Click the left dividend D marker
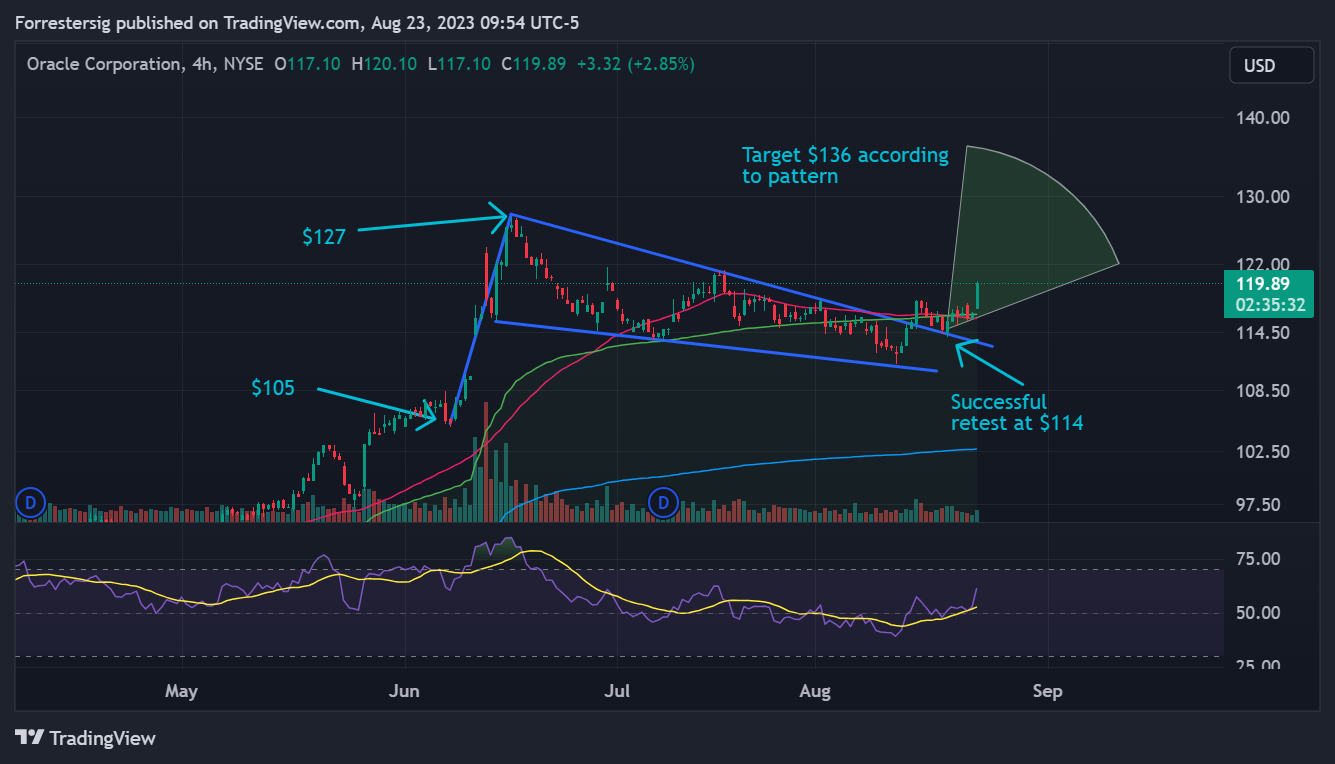 point(31,502)
